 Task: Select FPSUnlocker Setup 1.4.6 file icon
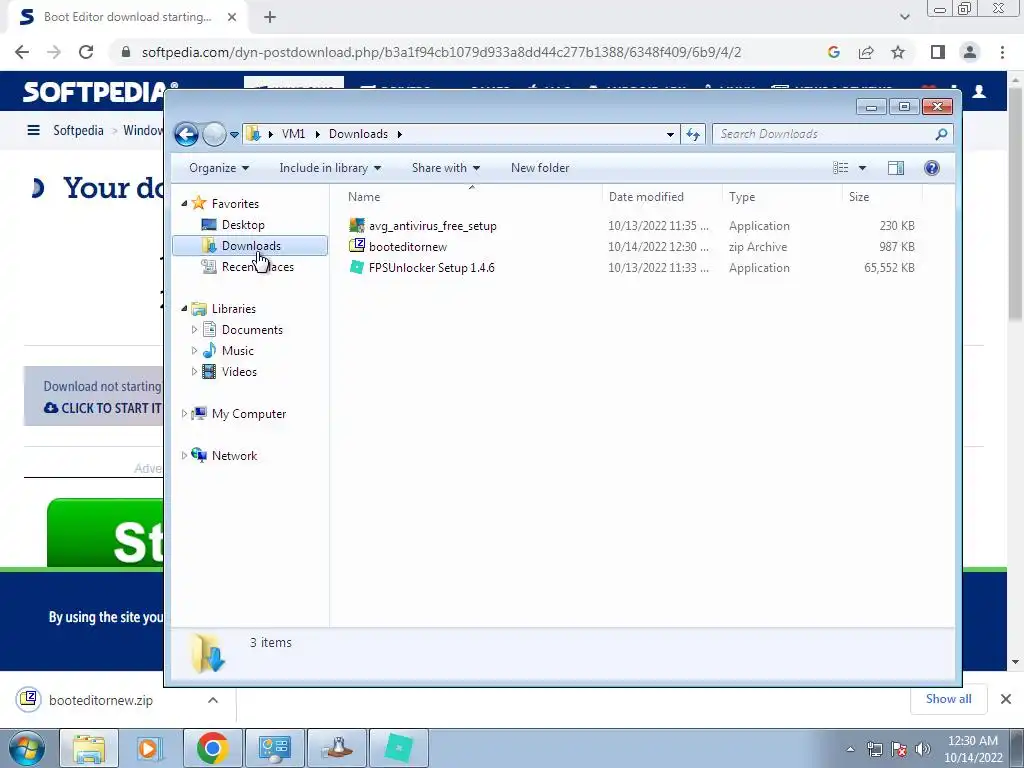coord(357,267)
